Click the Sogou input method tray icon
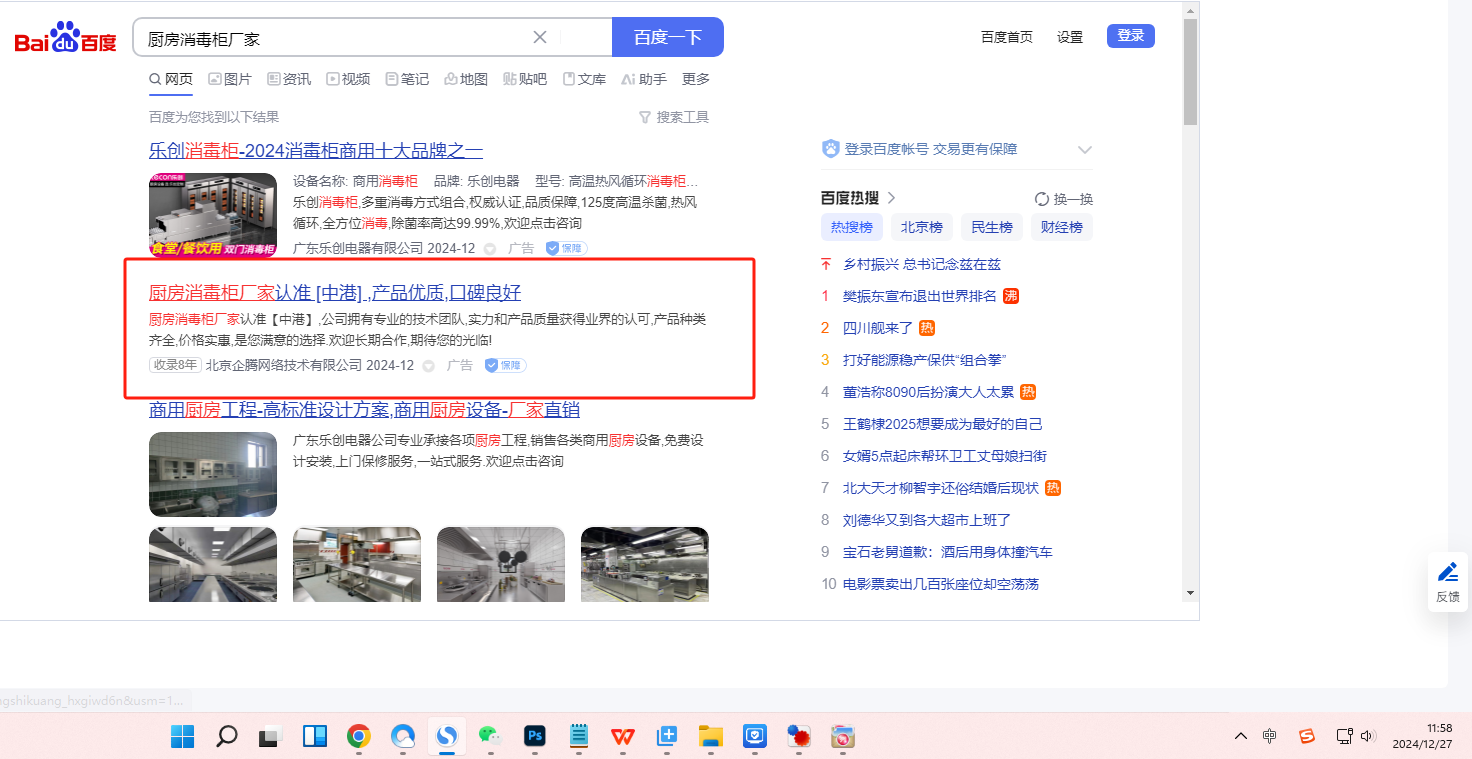This screenshot has height=759, width=1472. click(x=1307, y=736)
